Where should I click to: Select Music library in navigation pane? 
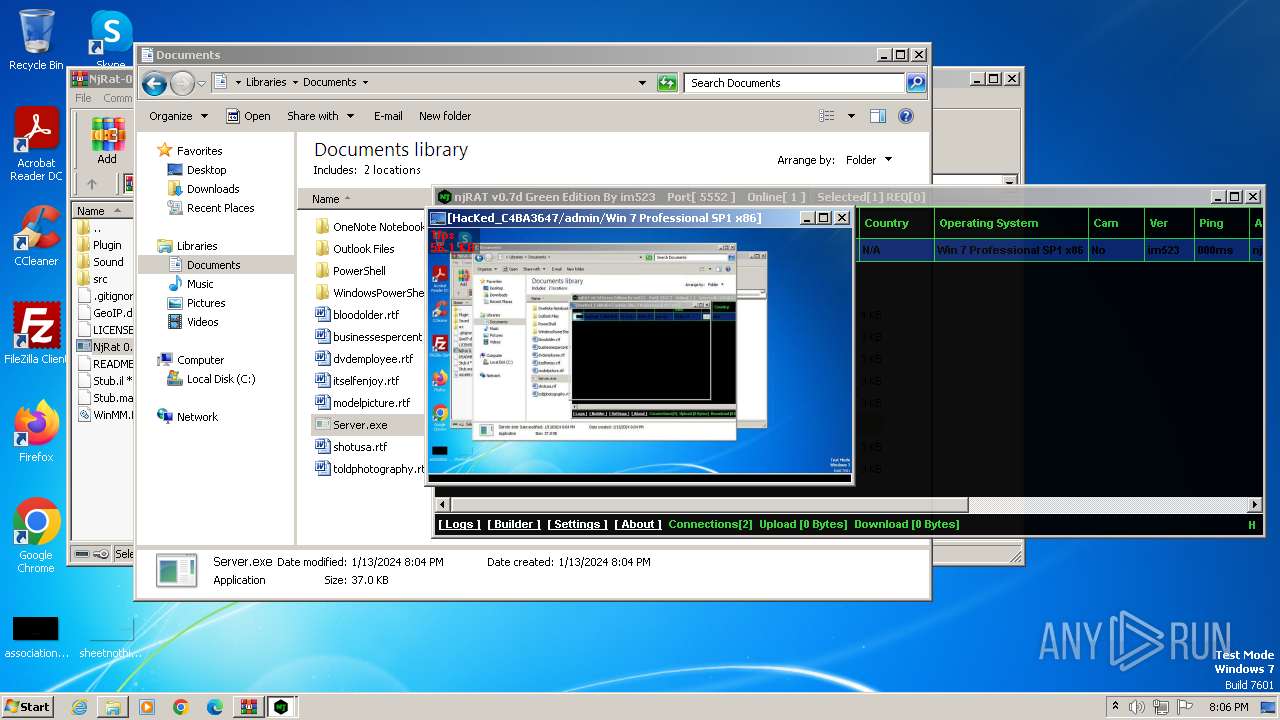click(200, 284)
